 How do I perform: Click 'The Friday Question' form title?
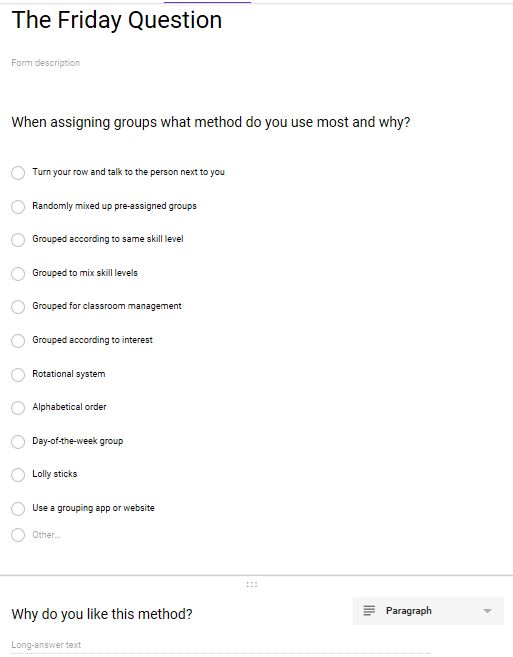117,20
